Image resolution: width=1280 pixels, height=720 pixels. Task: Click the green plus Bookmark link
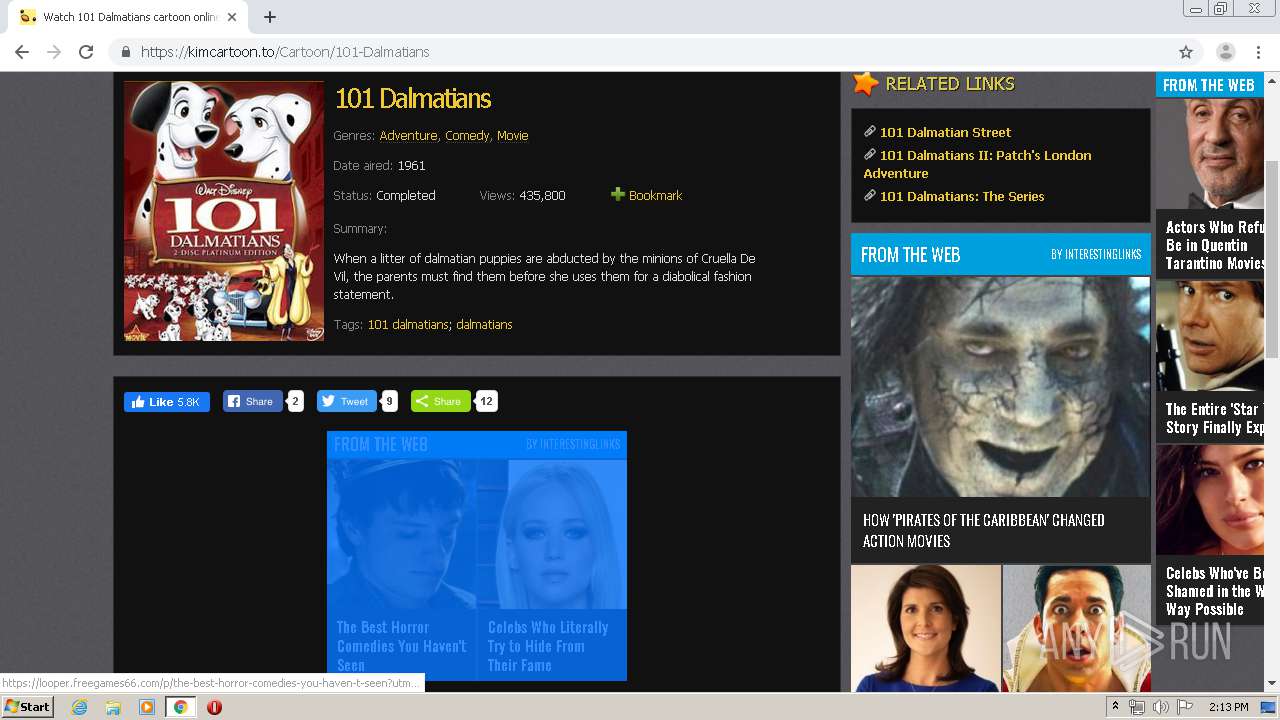click(647, 195)
